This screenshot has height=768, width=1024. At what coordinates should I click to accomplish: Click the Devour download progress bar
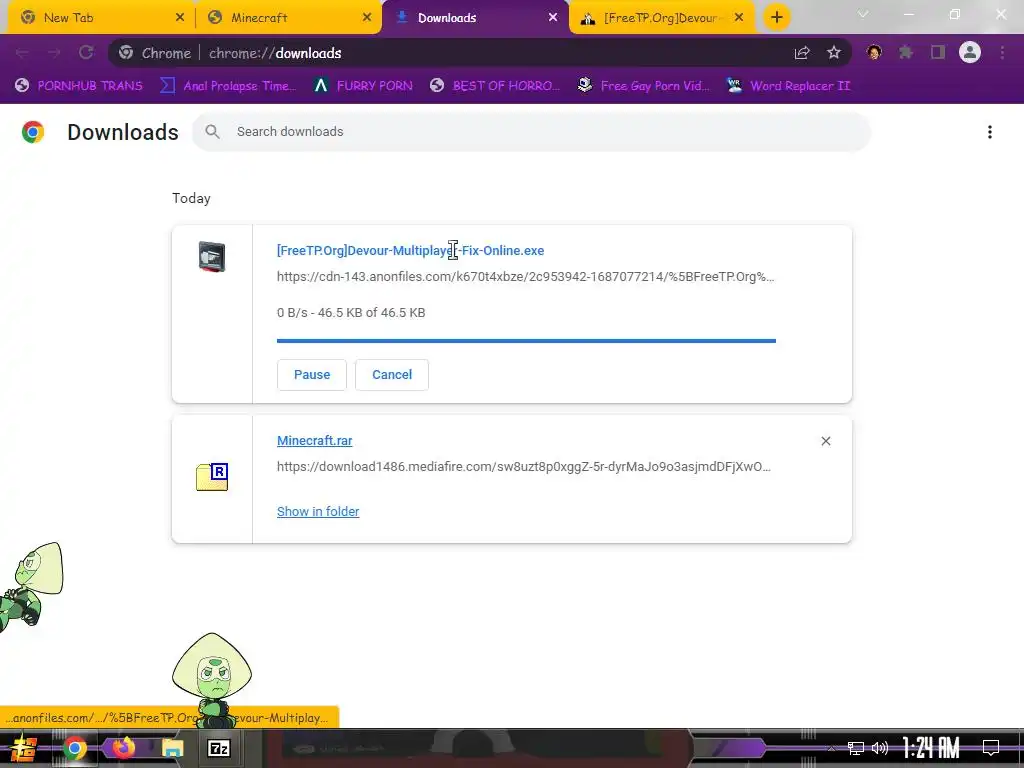(x=526, y=341)
